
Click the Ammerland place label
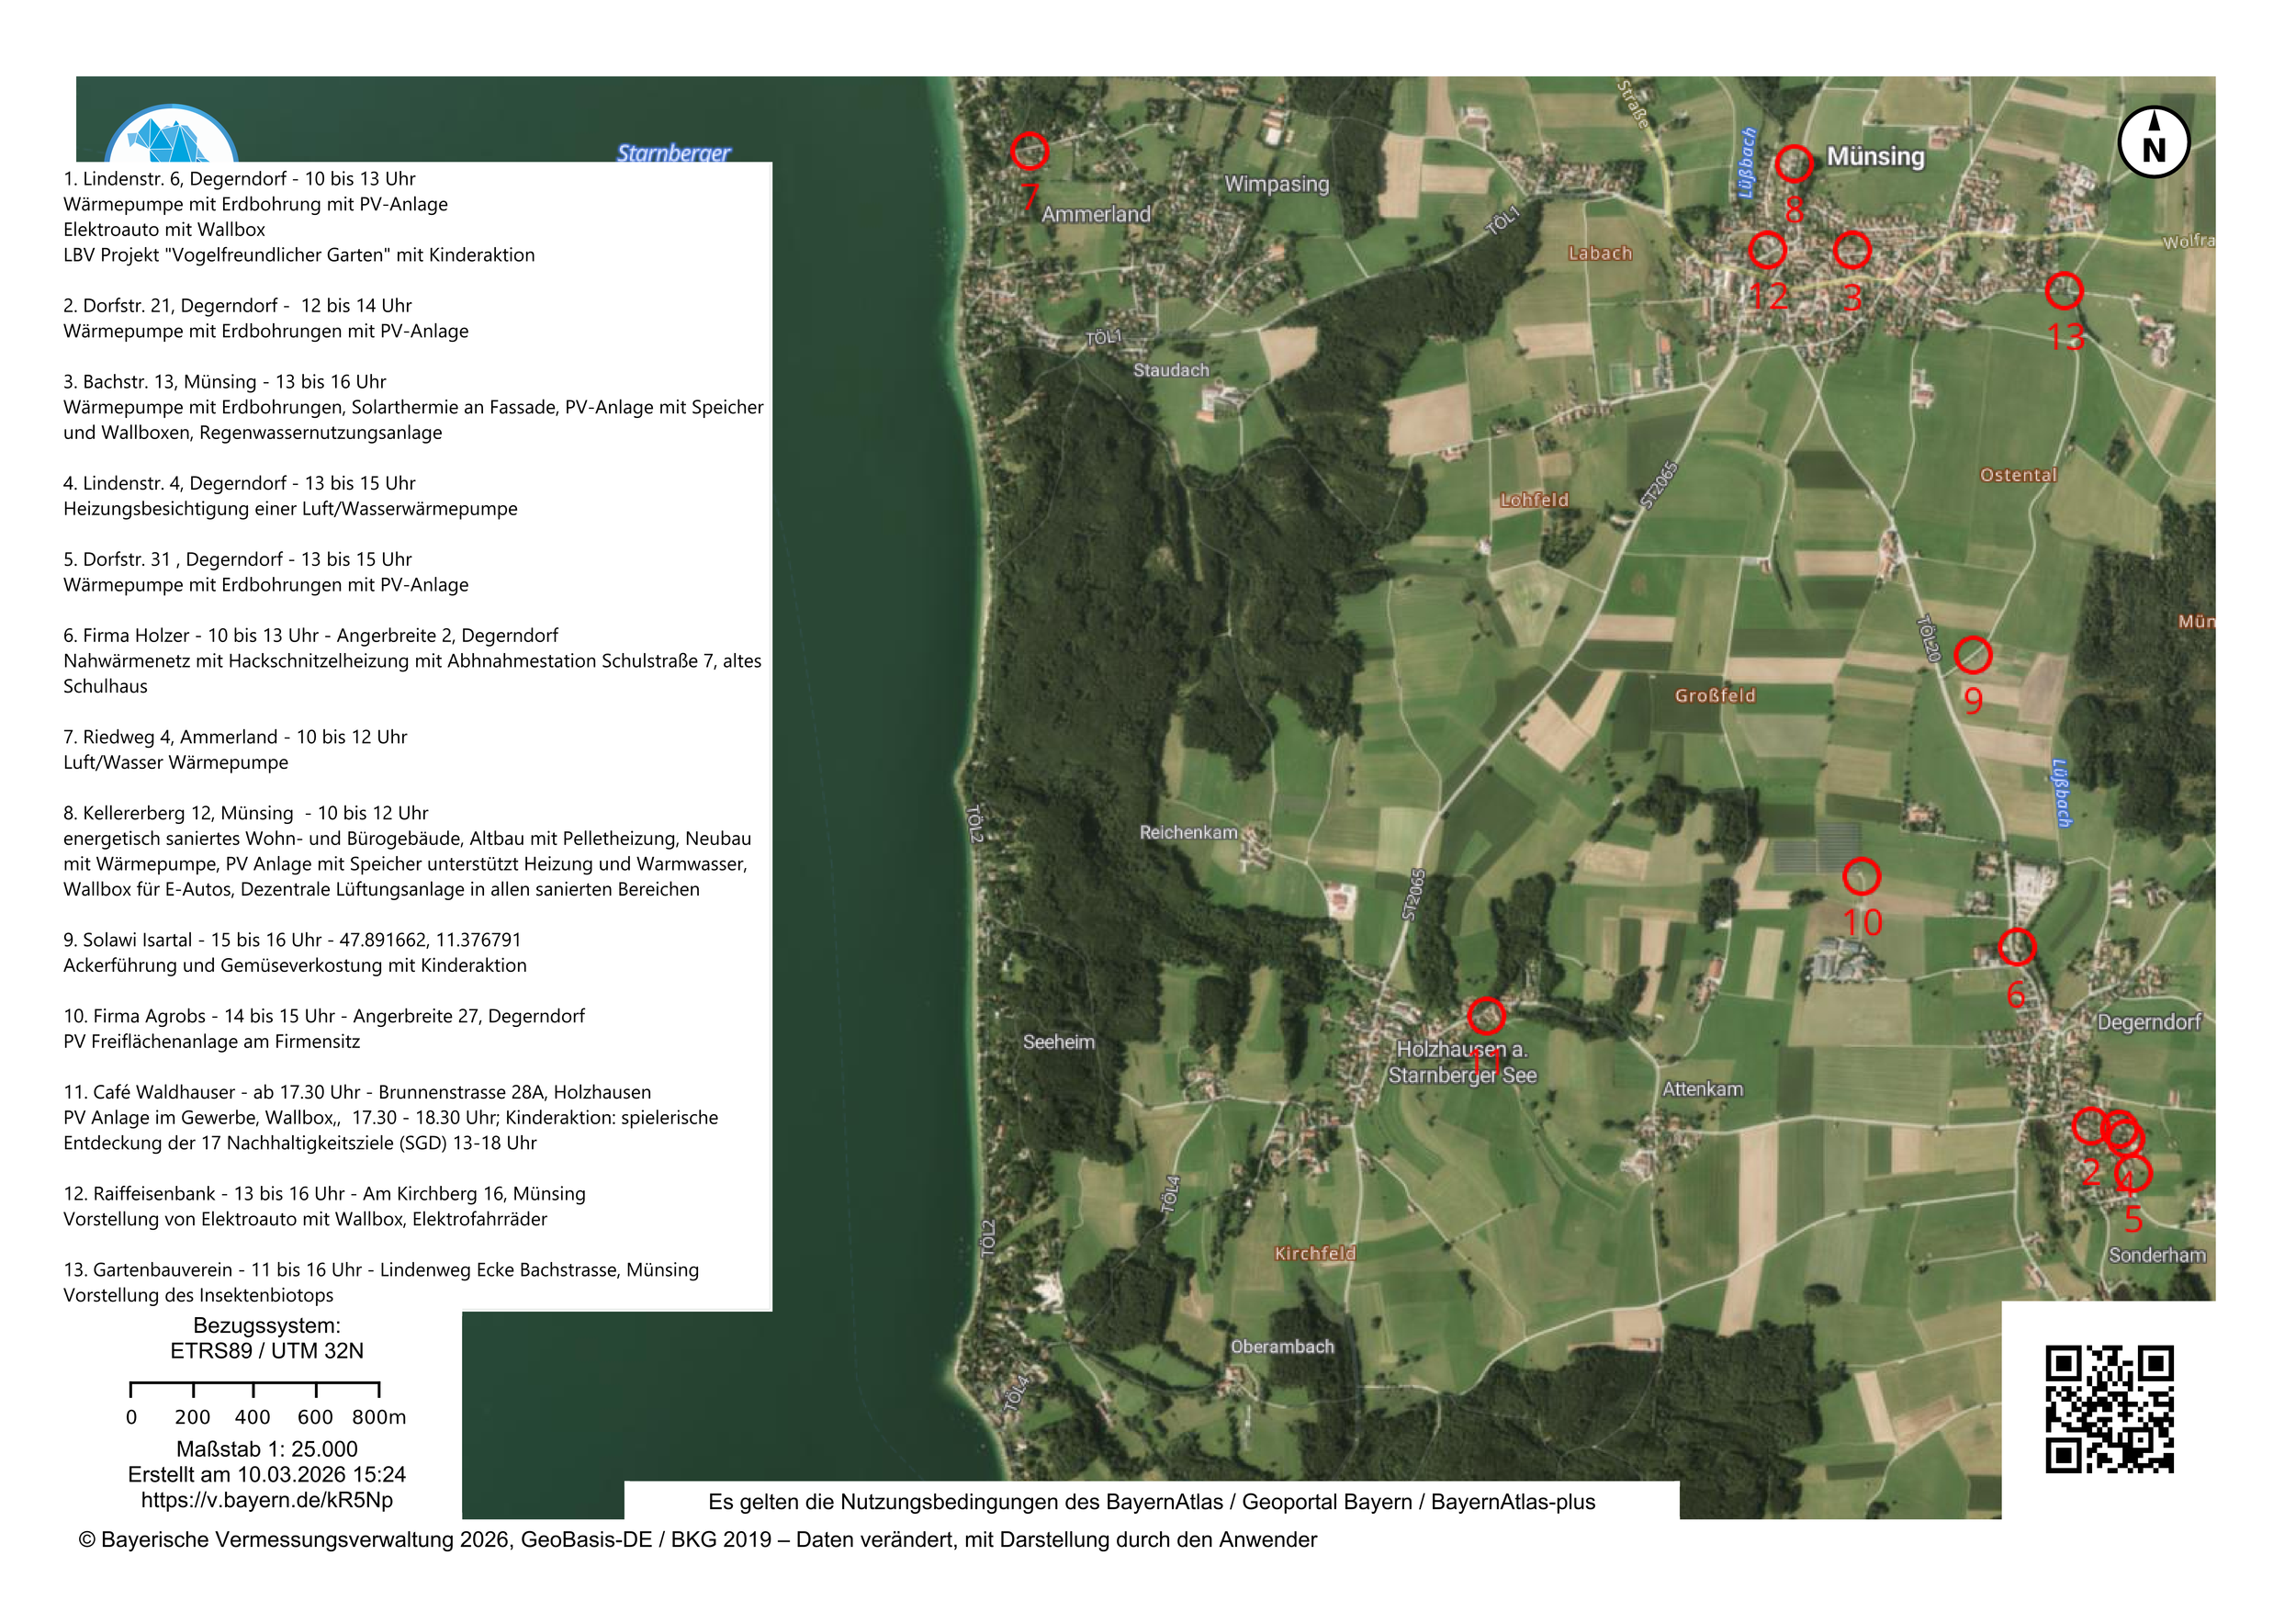point(1096,214)
